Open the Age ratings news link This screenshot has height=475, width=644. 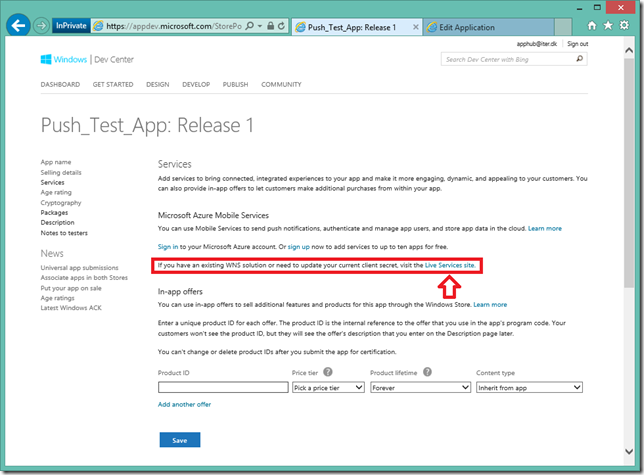coord(58,298)
